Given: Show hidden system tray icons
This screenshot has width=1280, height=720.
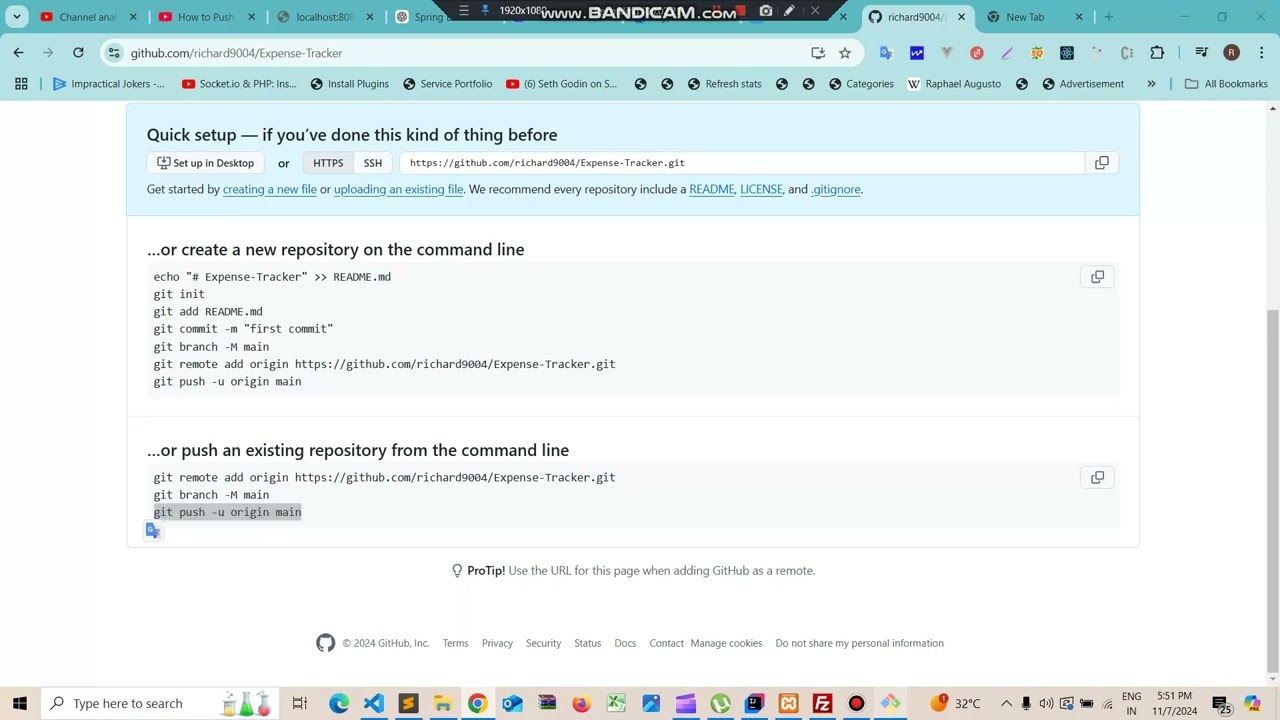Looking at the screenshot, I should 1006,703.
